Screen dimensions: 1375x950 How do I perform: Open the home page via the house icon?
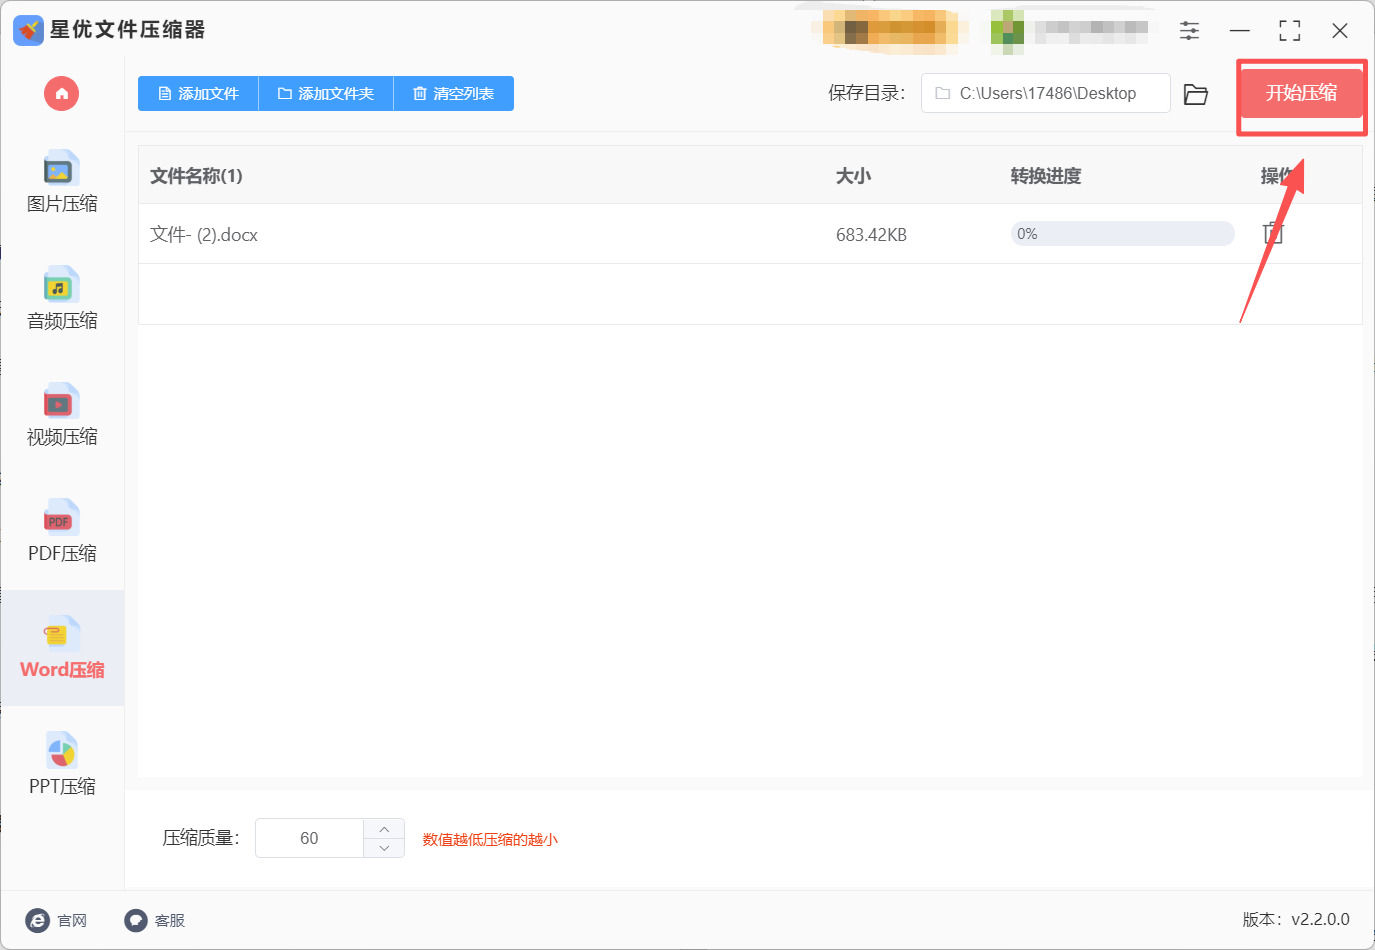click(61, 93)
